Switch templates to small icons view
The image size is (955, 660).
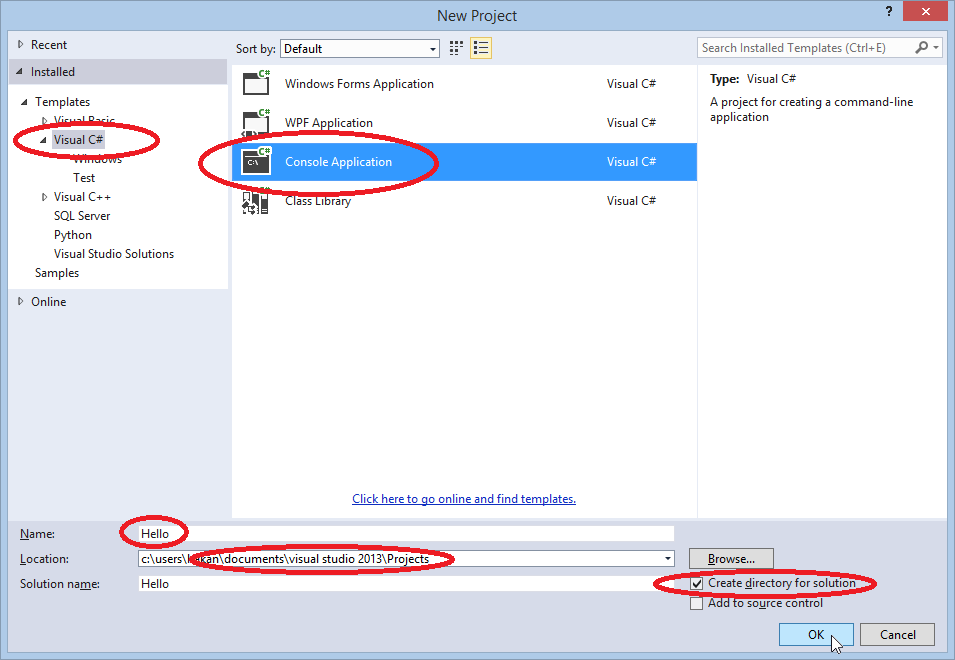(456, 48)
